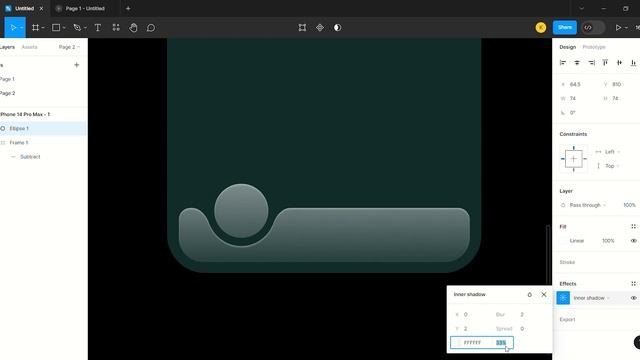
Task: Open the Assets tab
Action: pos(29,47)
